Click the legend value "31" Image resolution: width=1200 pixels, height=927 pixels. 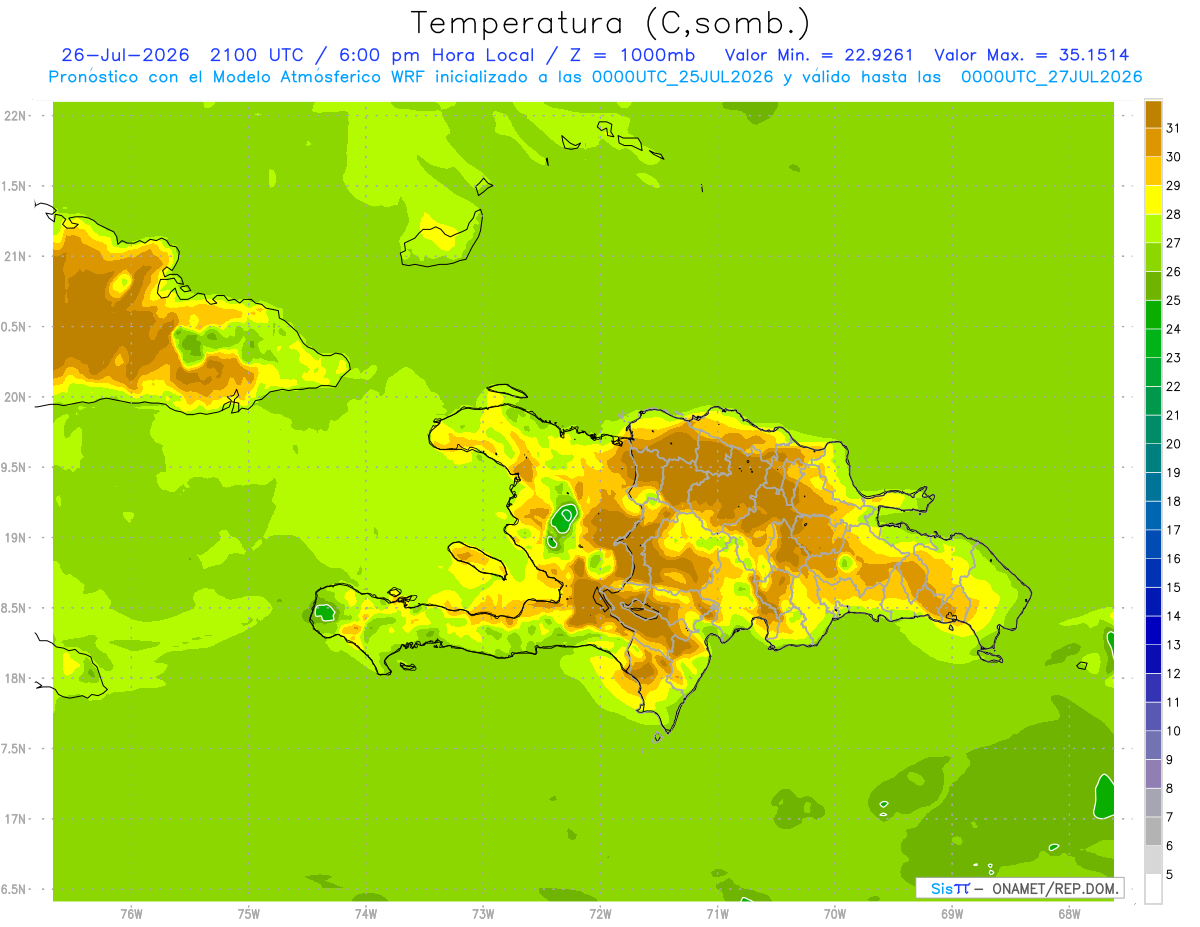coord(1173,128)
